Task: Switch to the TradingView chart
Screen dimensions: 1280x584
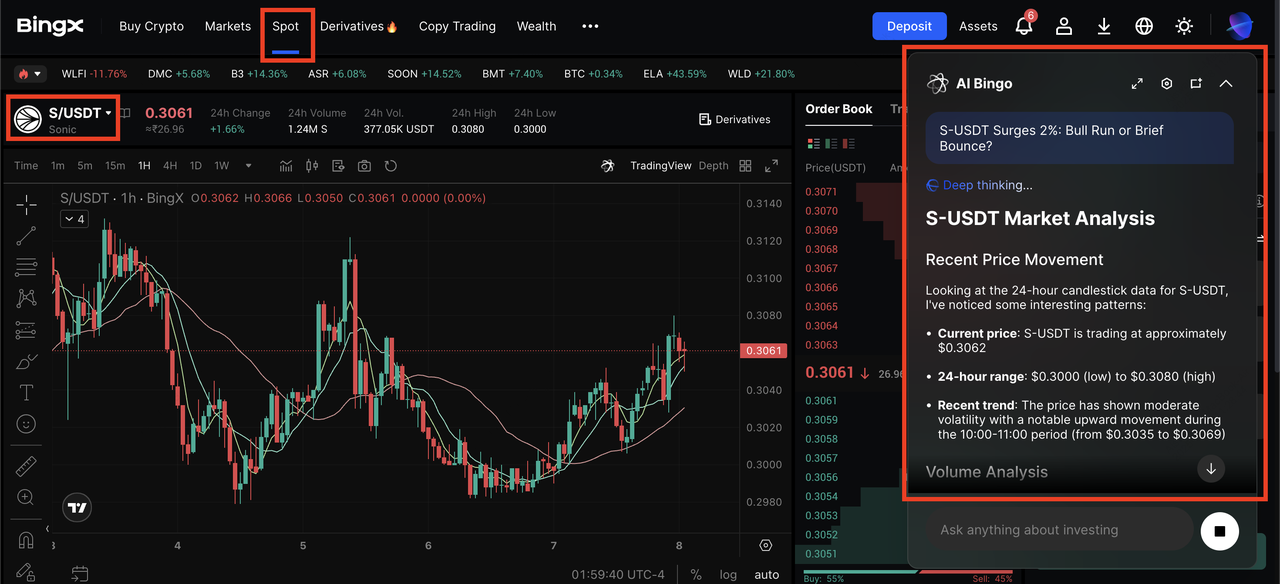Action: click(660, 166)
